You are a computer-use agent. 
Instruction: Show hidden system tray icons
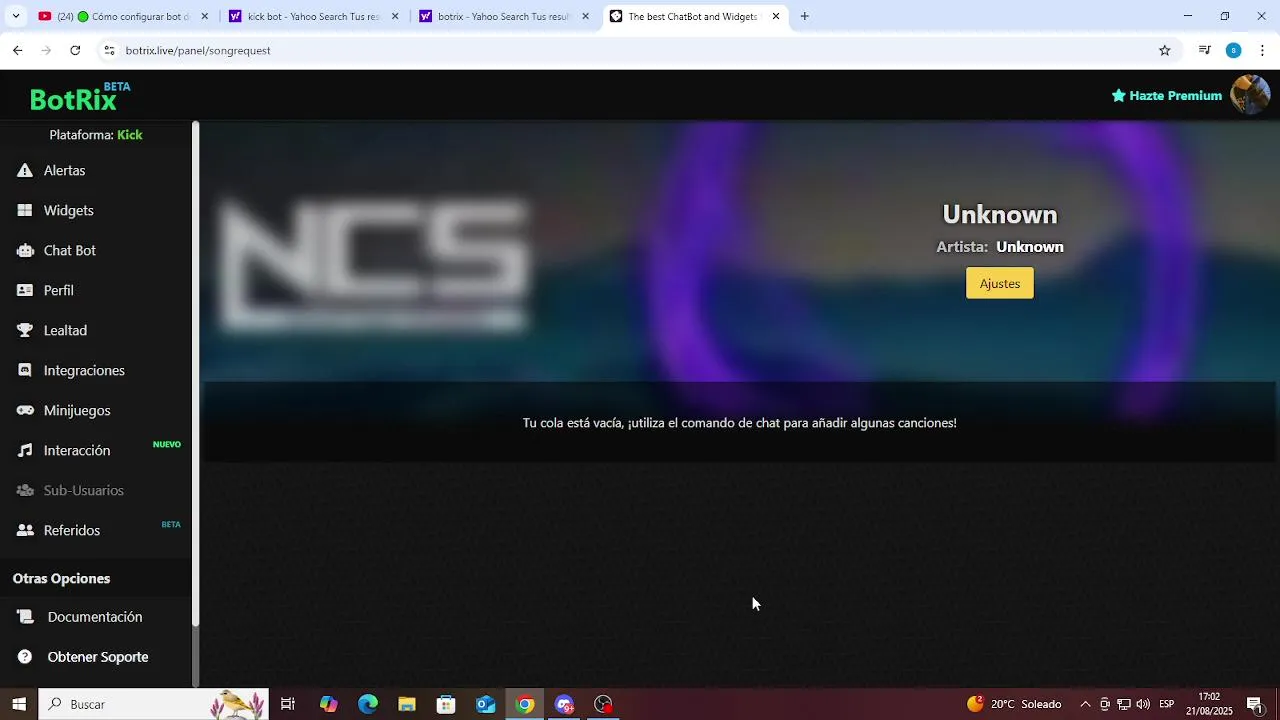1085,704
